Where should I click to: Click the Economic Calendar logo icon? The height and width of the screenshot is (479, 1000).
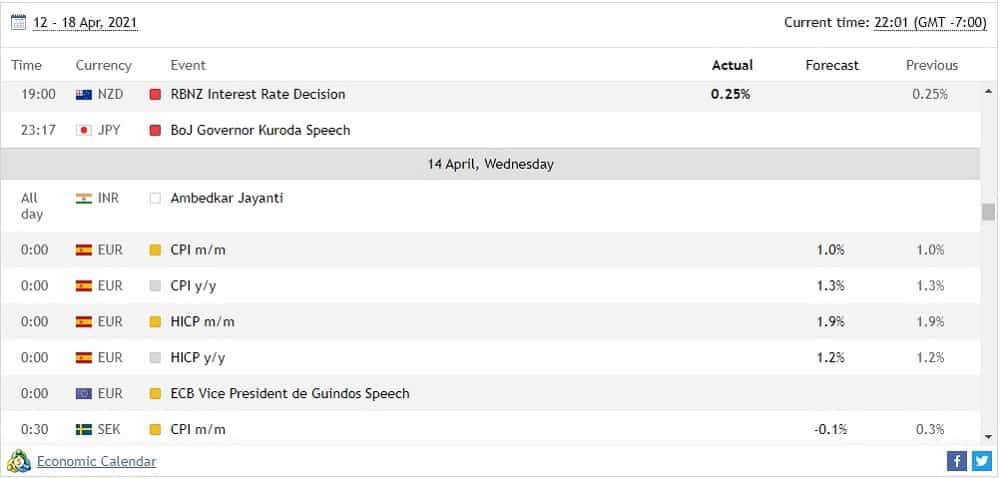tap(18, 461)
